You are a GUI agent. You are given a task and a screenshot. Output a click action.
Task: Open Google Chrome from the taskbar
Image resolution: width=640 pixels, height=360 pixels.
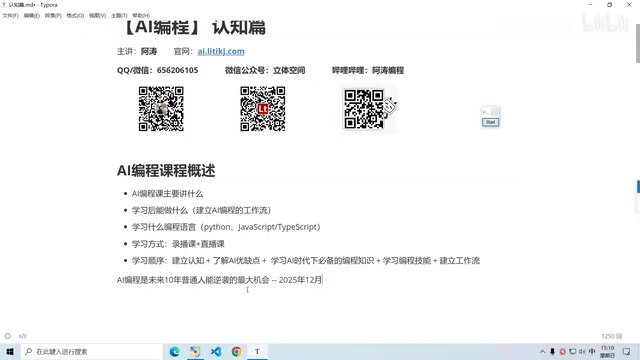[236, 351]
